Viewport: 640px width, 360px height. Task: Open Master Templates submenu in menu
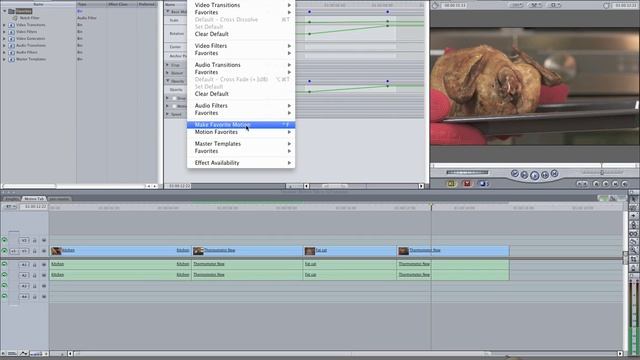point(241,144)
